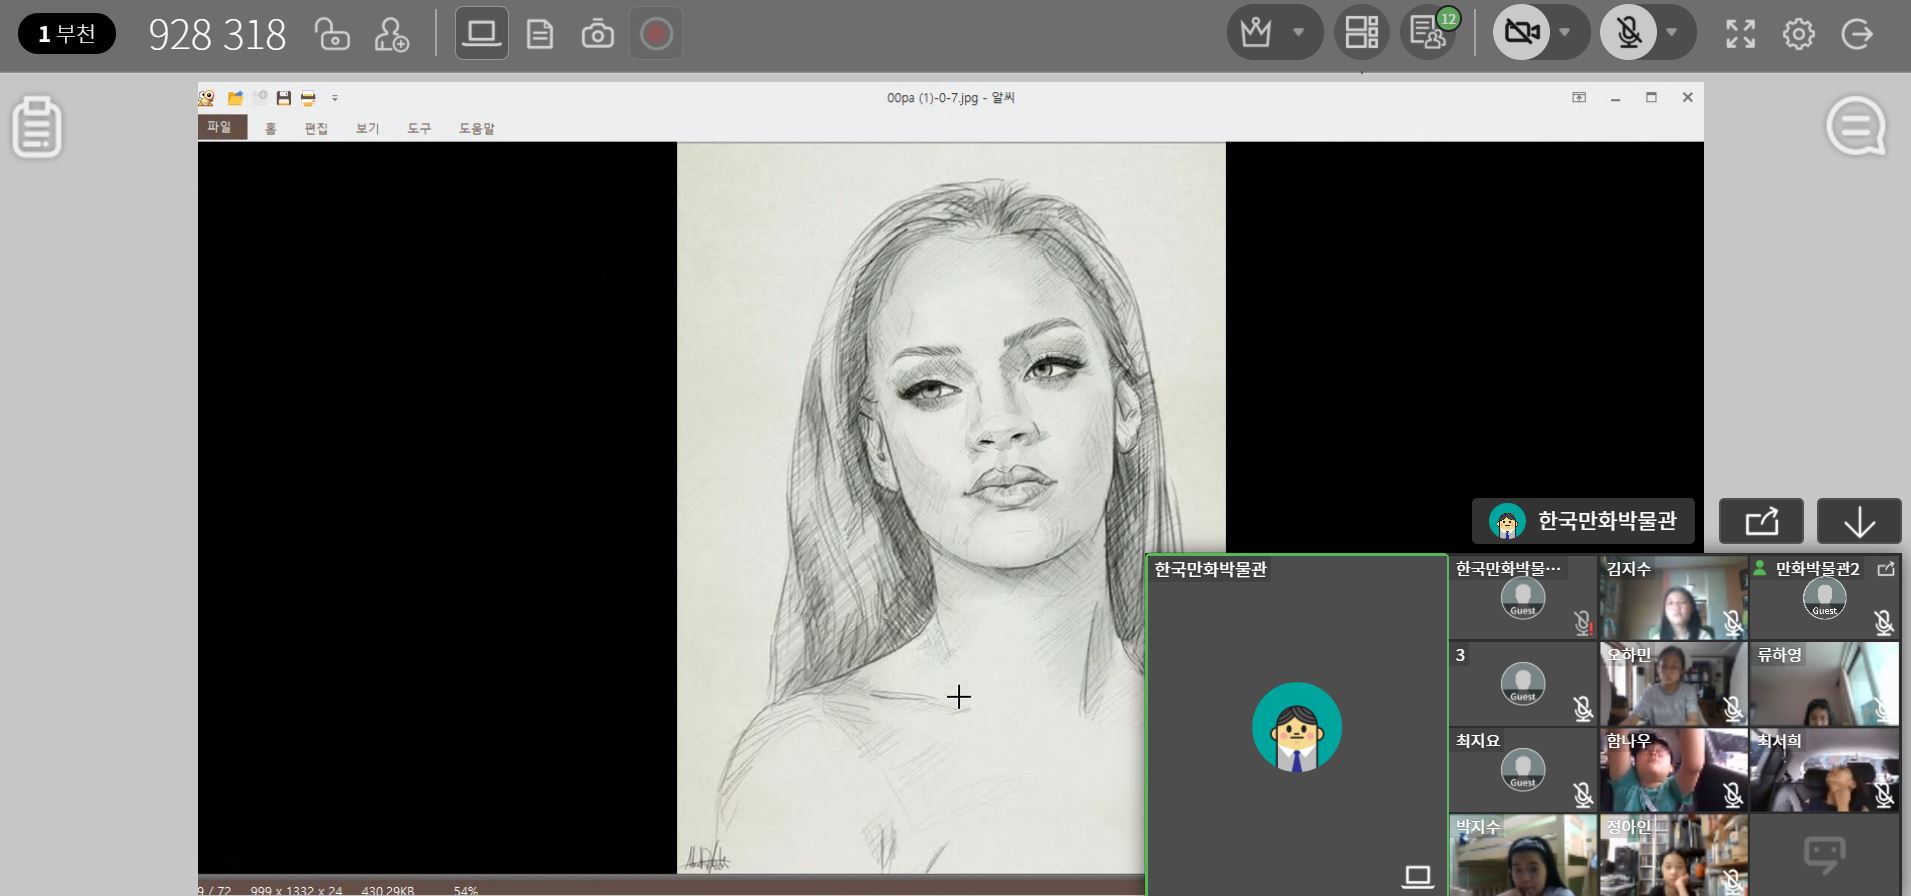This screenshot has width=1911, height=896.
Task: Open the 보기 menu in 알씨
Action: coord(367,128)
